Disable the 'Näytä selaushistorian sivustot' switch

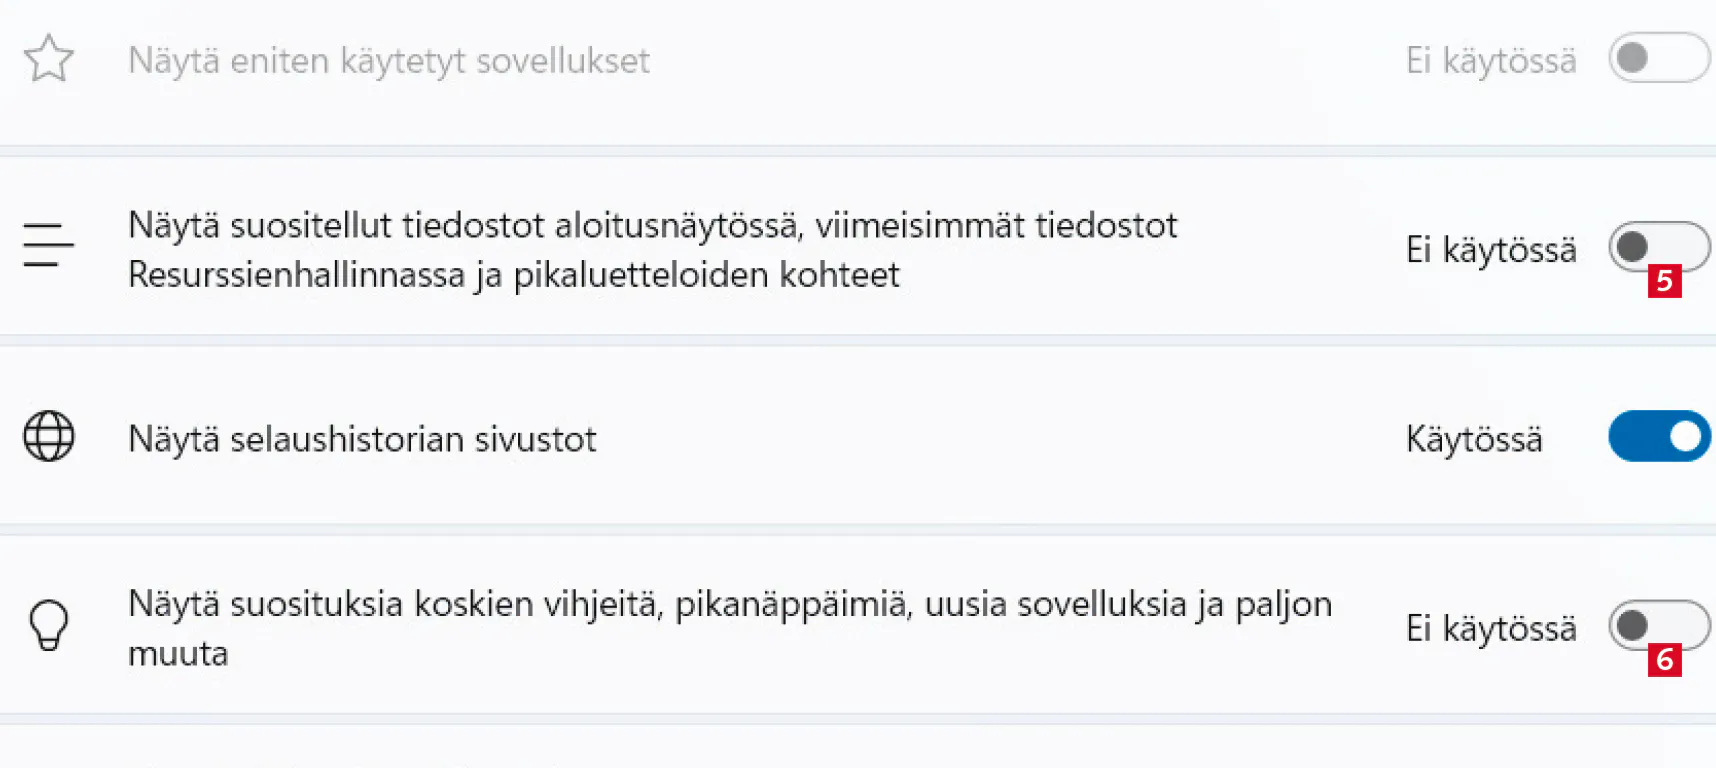[x=1658, y=436]
